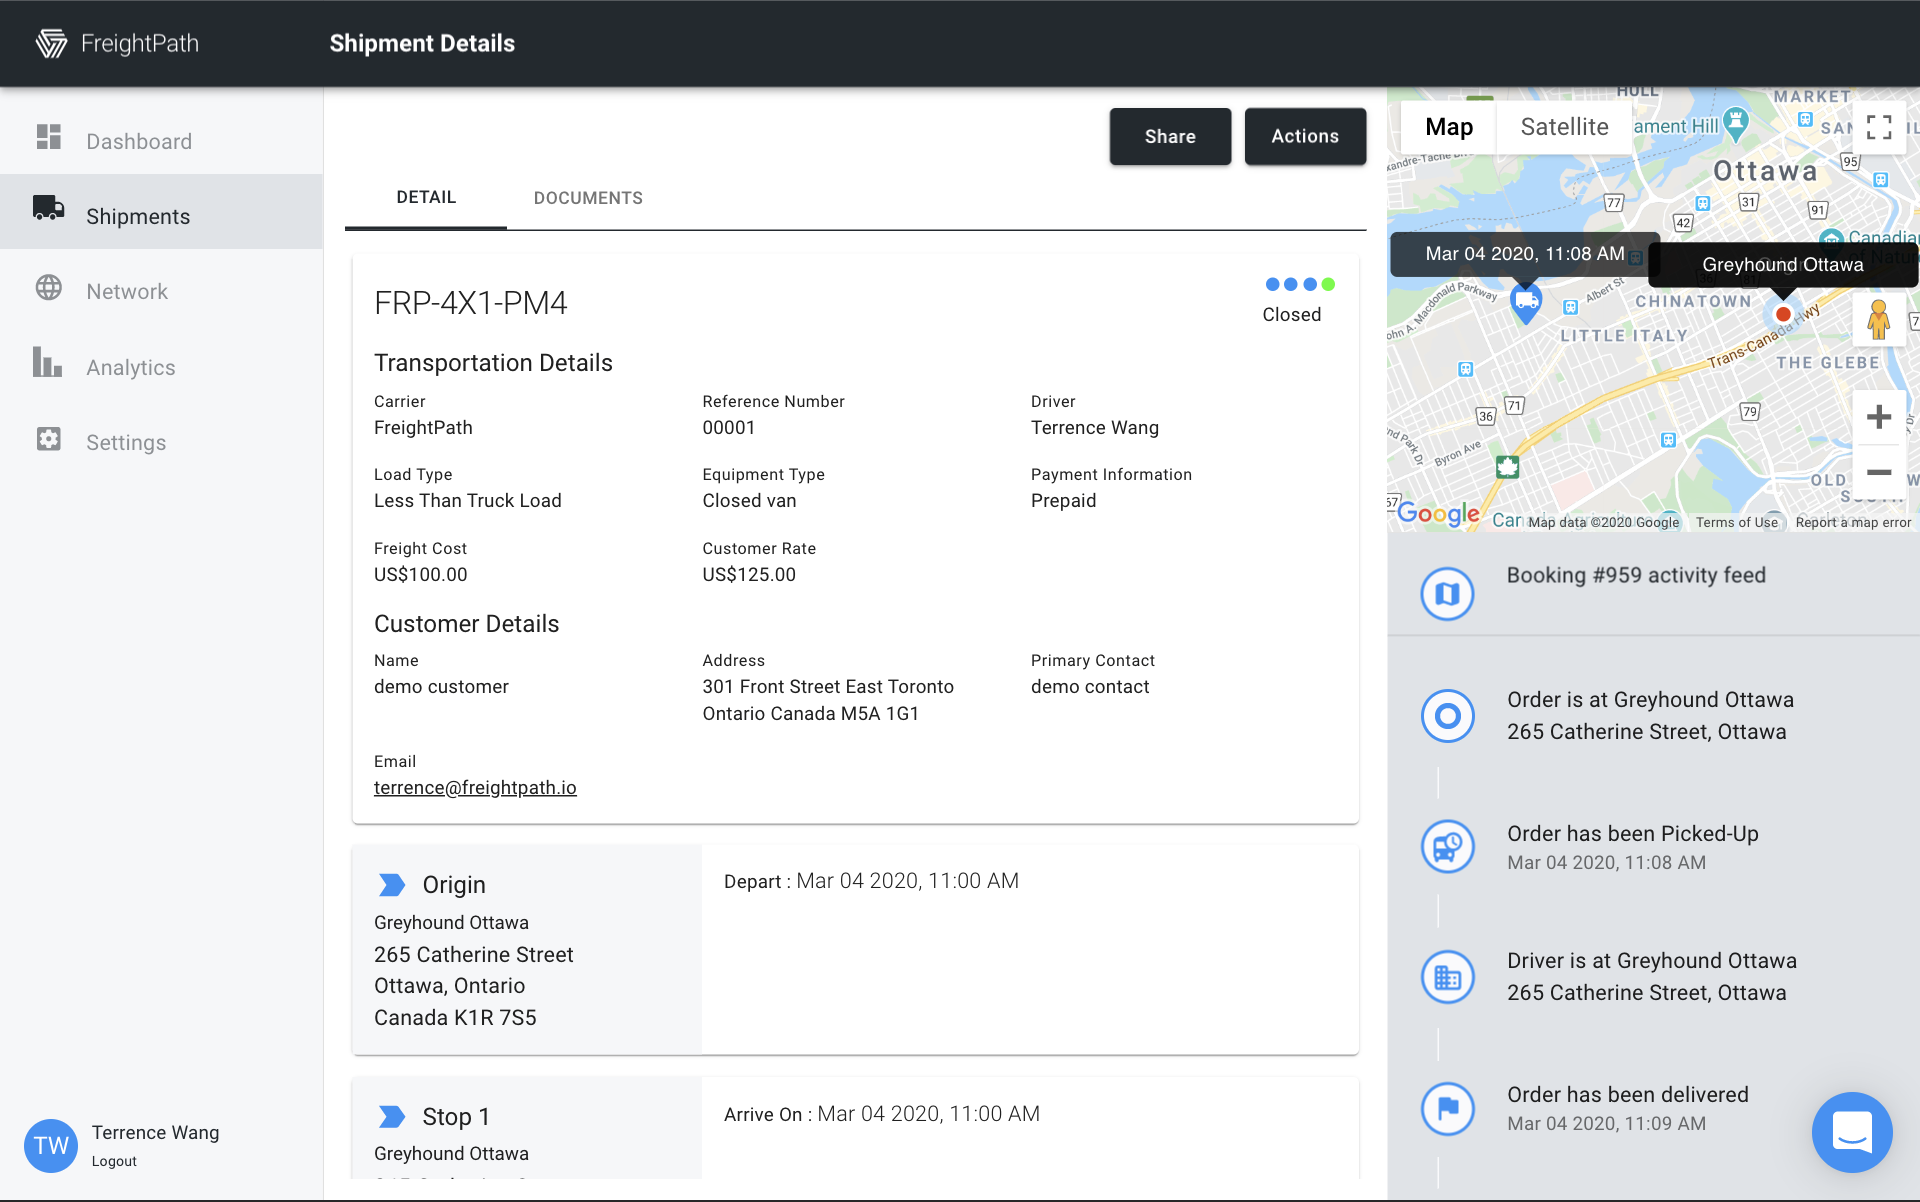Viewport: 1920px width, 1202px height.
Task: Click the 301 Front Street East address
Action: 828,700
